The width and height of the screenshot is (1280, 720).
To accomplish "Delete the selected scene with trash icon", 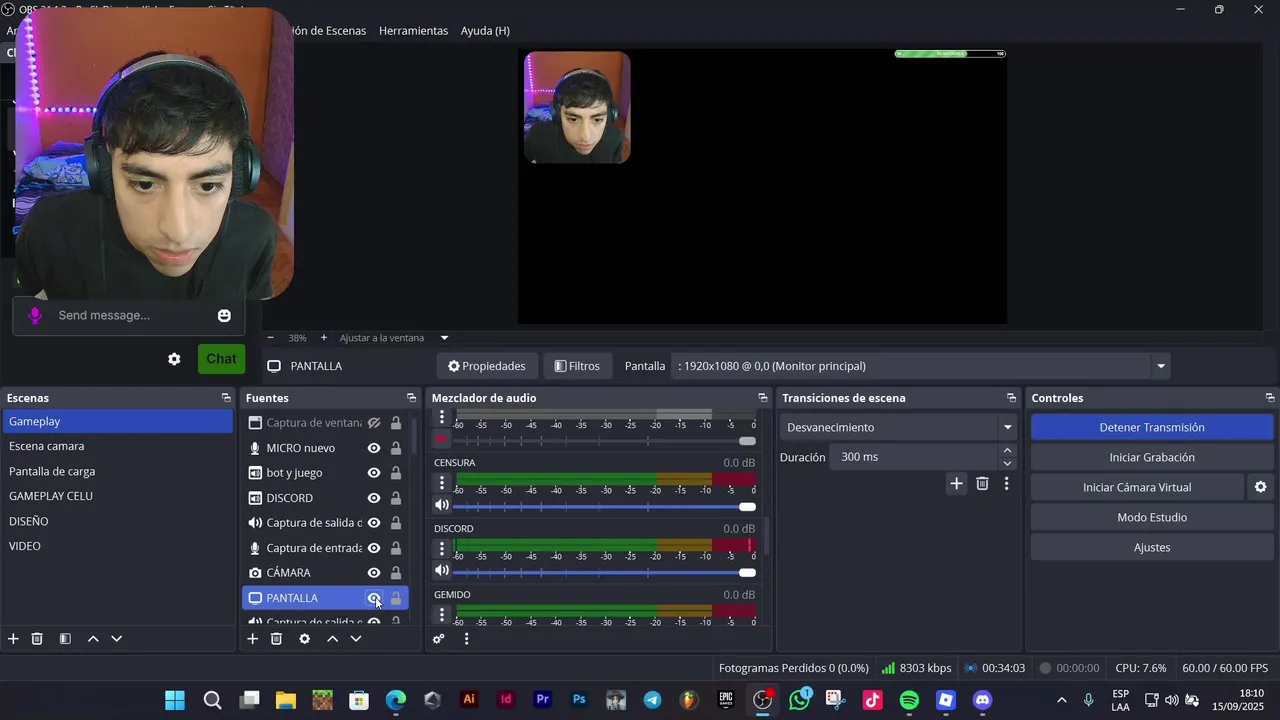I will point(37,639).
